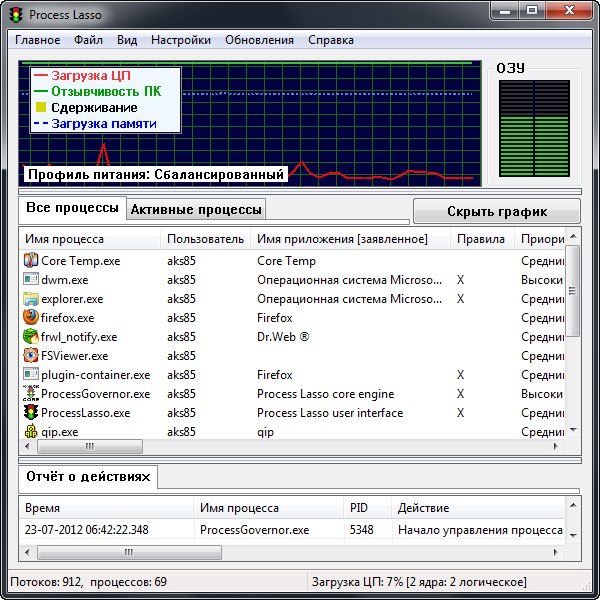
Task: Select the FSViewer.exe icon
Action: (x=30, y=356)
